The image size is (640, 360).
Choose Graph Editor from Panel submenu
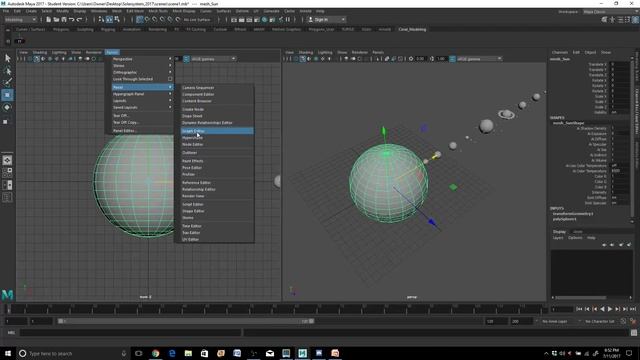[x=217, y=131]
